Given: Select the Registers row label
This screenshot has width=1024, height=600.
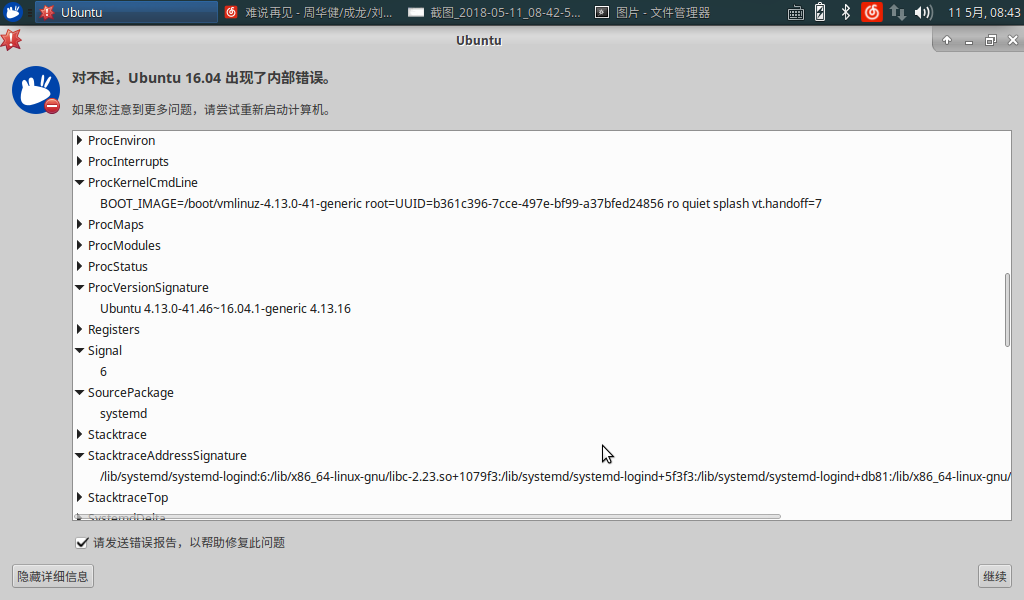Looking at the screenshot, I should pyautogui.click(x=114, y=330).
